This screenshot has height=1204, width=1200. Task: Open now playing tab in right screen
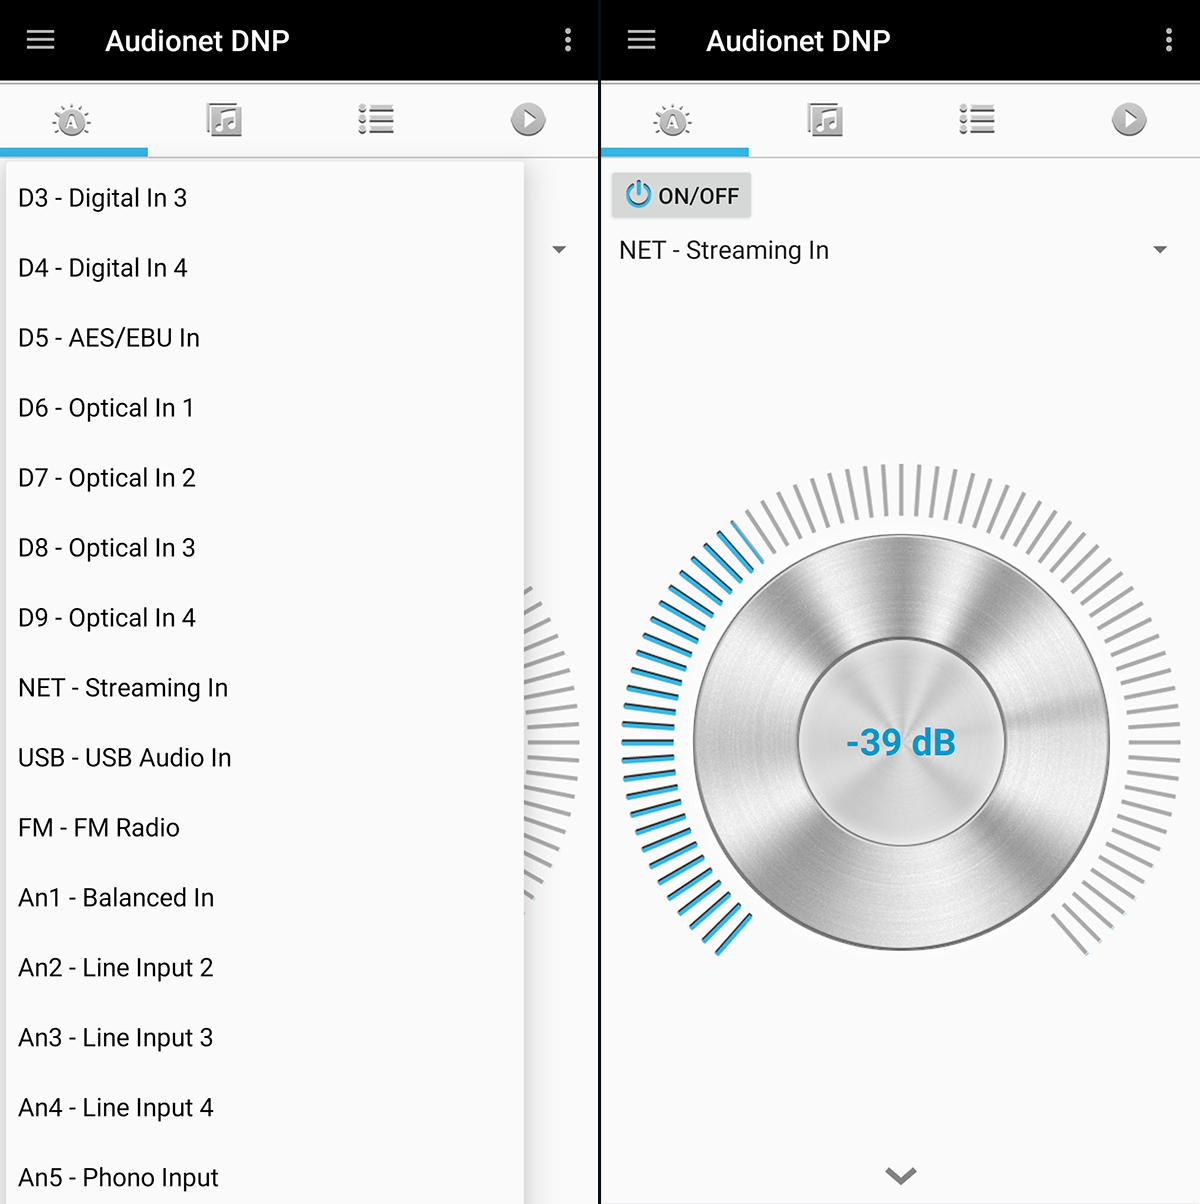(1129, 120)
